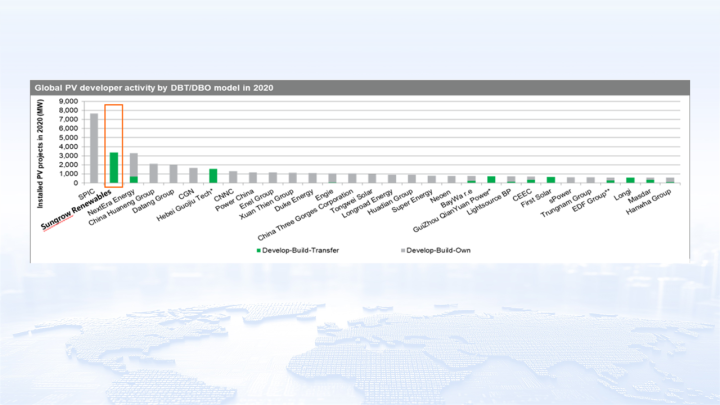Click the "Masdar" axis label
The image size is (720, 405).
[639, 196]
